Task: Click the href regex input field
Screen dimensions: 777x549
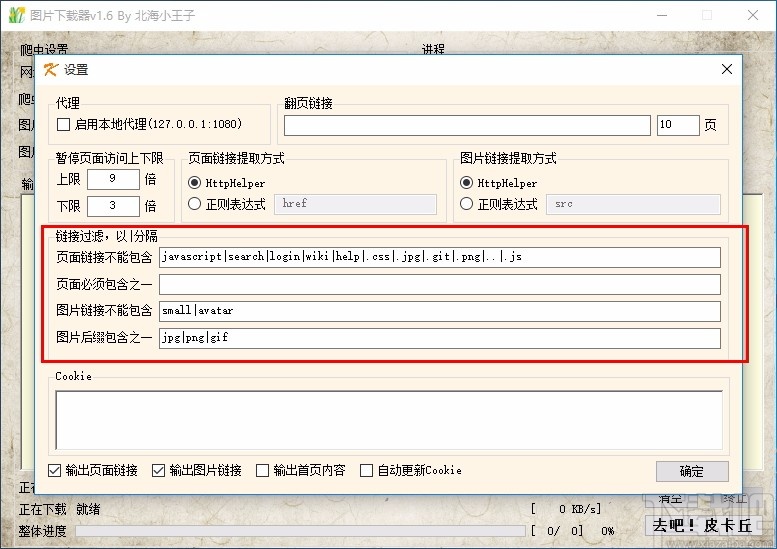Action: pyautogui.click(x=355, y=204)
